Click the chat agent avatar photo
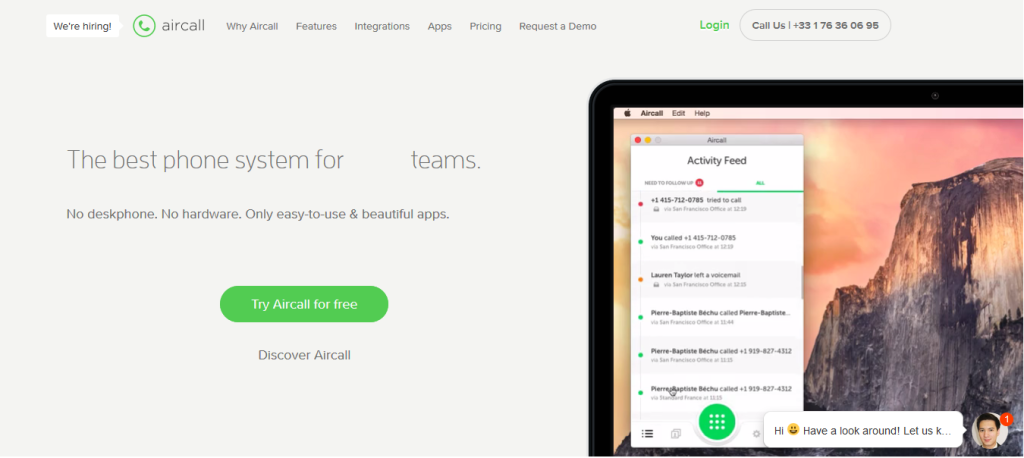1024x458 pixels. click(989, 431)
